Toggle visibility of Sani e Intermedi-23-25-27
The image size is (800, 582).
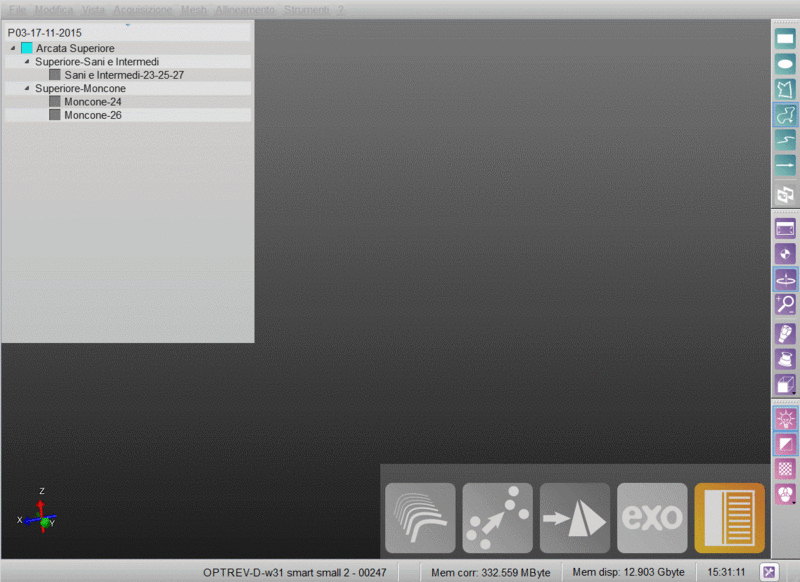(54, 74)
